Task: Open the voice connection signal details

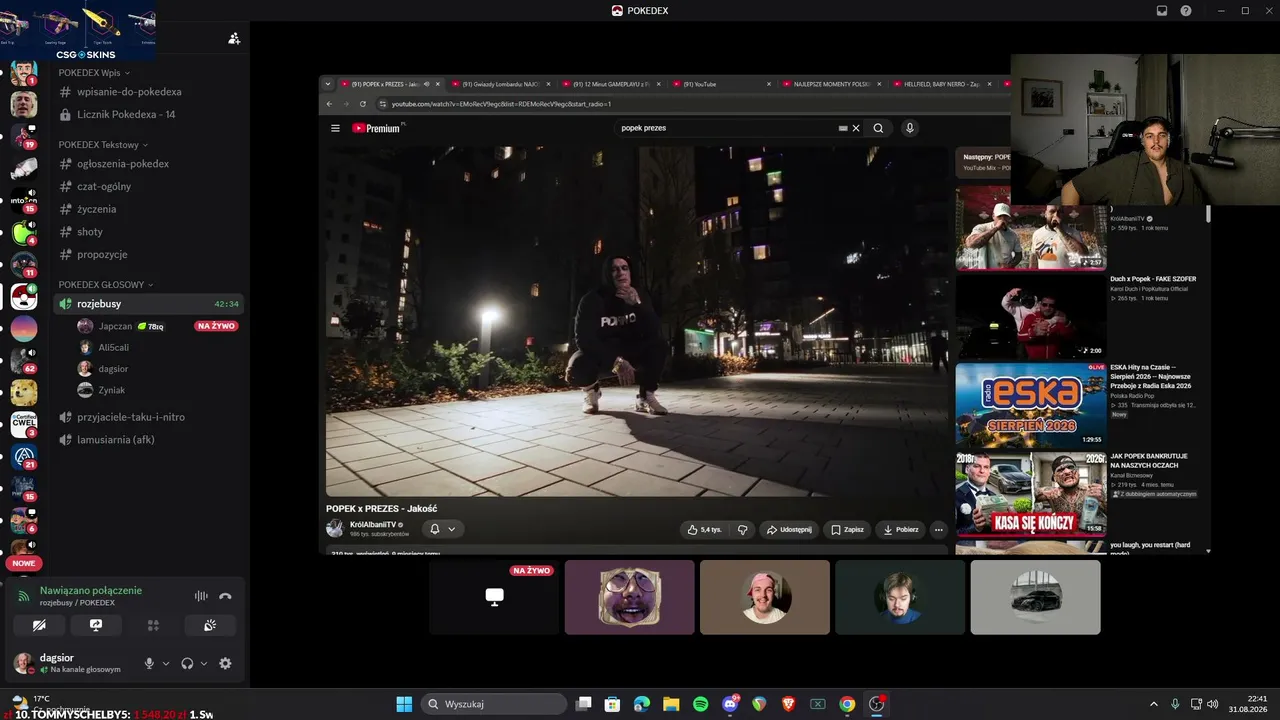Action: (25, 596)
